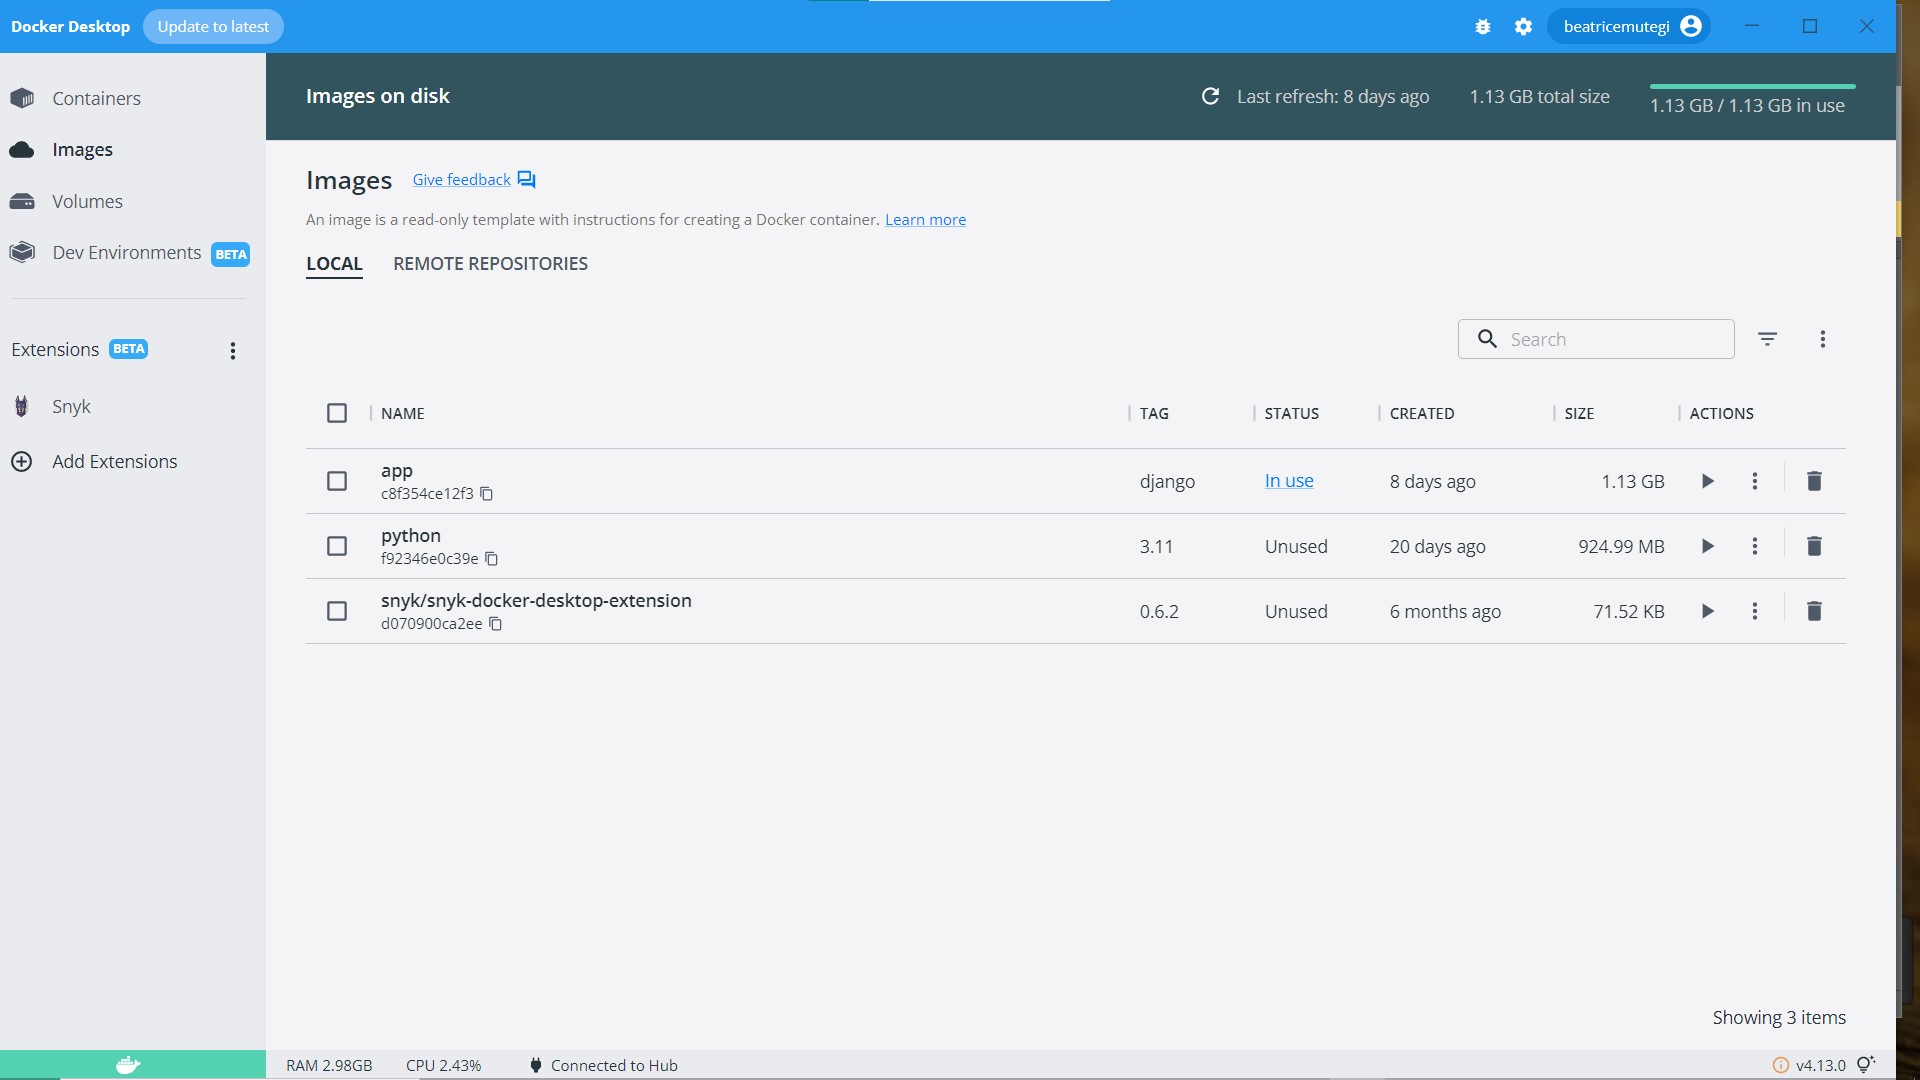Delete the python image
This screenshot has height=1080, width=1920.
tap(1814, 546)
